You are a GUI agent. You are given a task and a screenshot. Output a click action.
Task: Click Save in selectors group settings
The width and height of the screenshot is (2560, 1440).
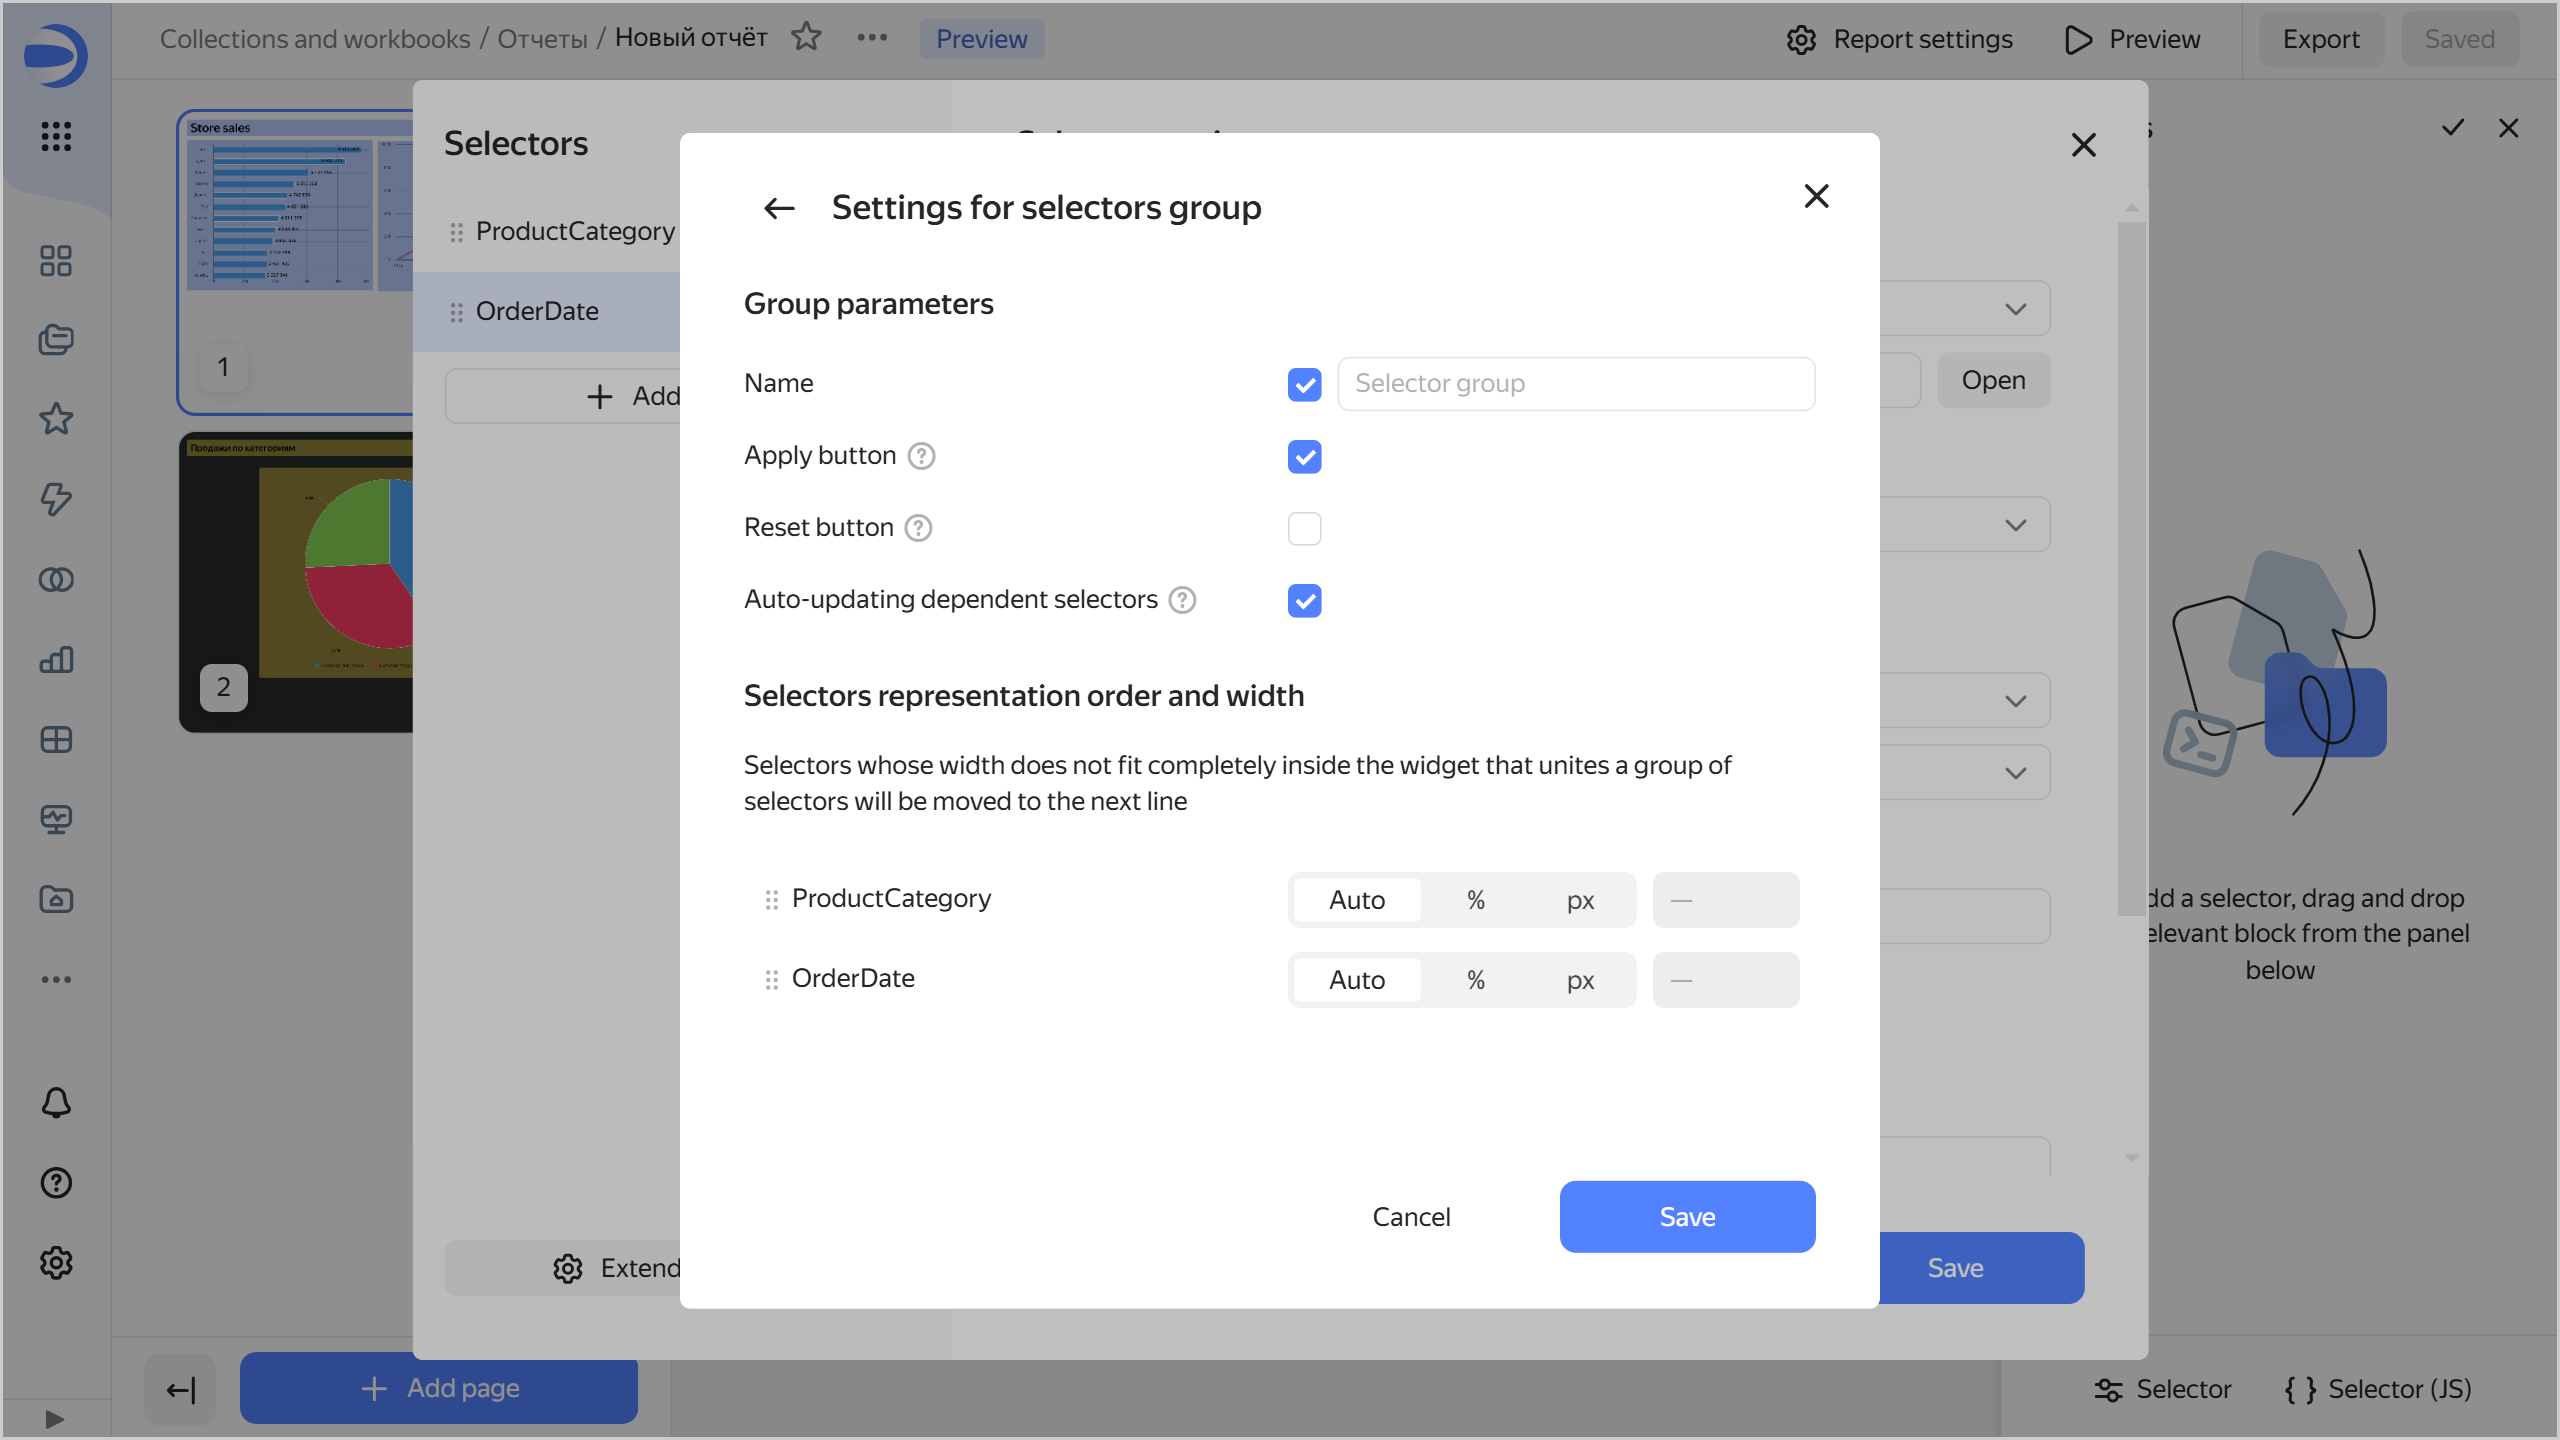tap(1687, 1217)
